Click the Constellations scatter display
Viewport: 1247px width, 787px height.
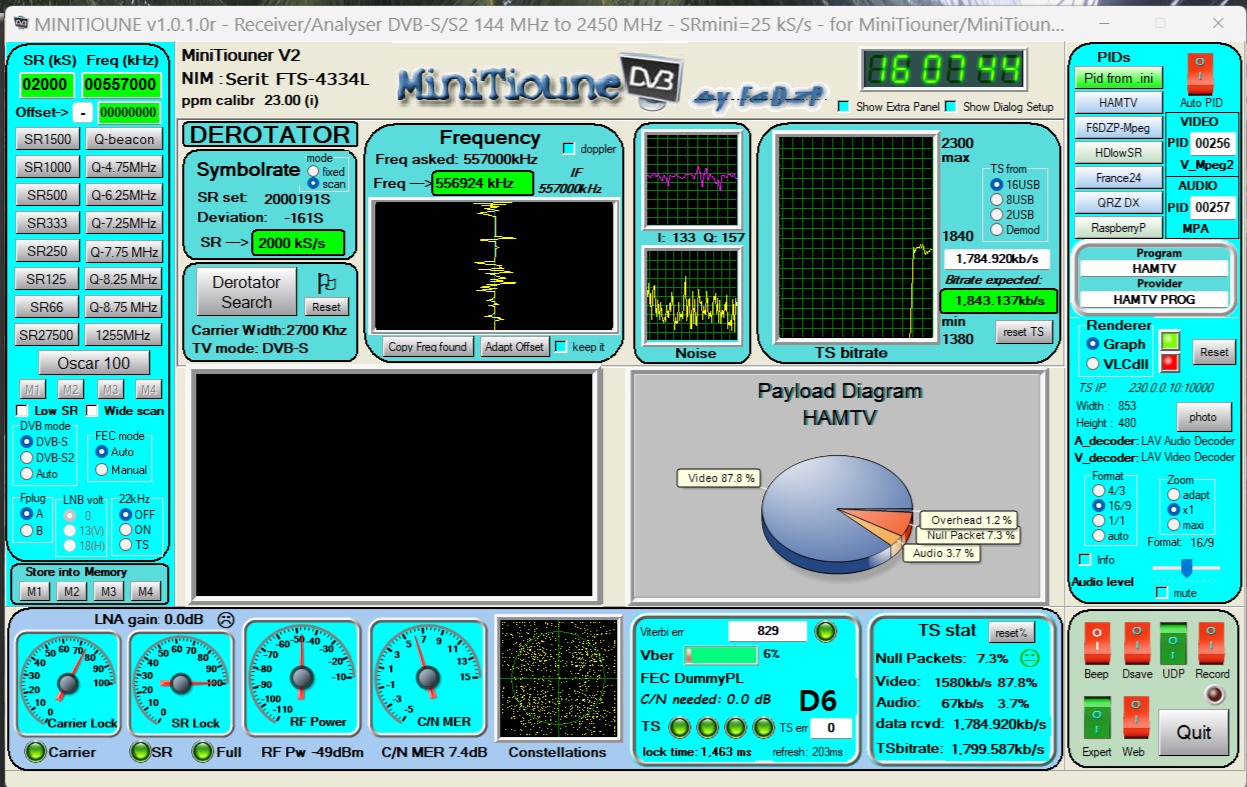556,680
